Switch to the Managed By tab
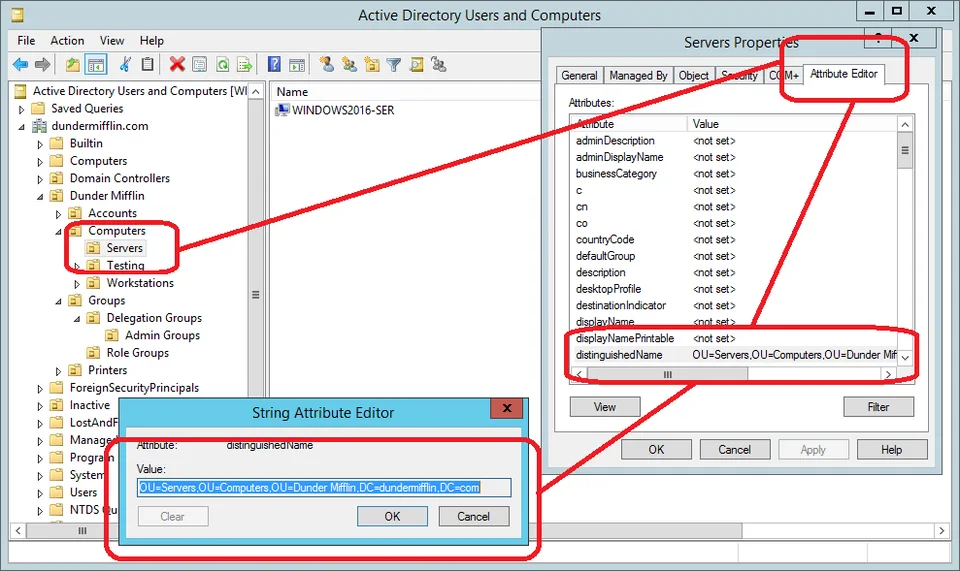The image size is (960, 571). click(x=638, y=75)
